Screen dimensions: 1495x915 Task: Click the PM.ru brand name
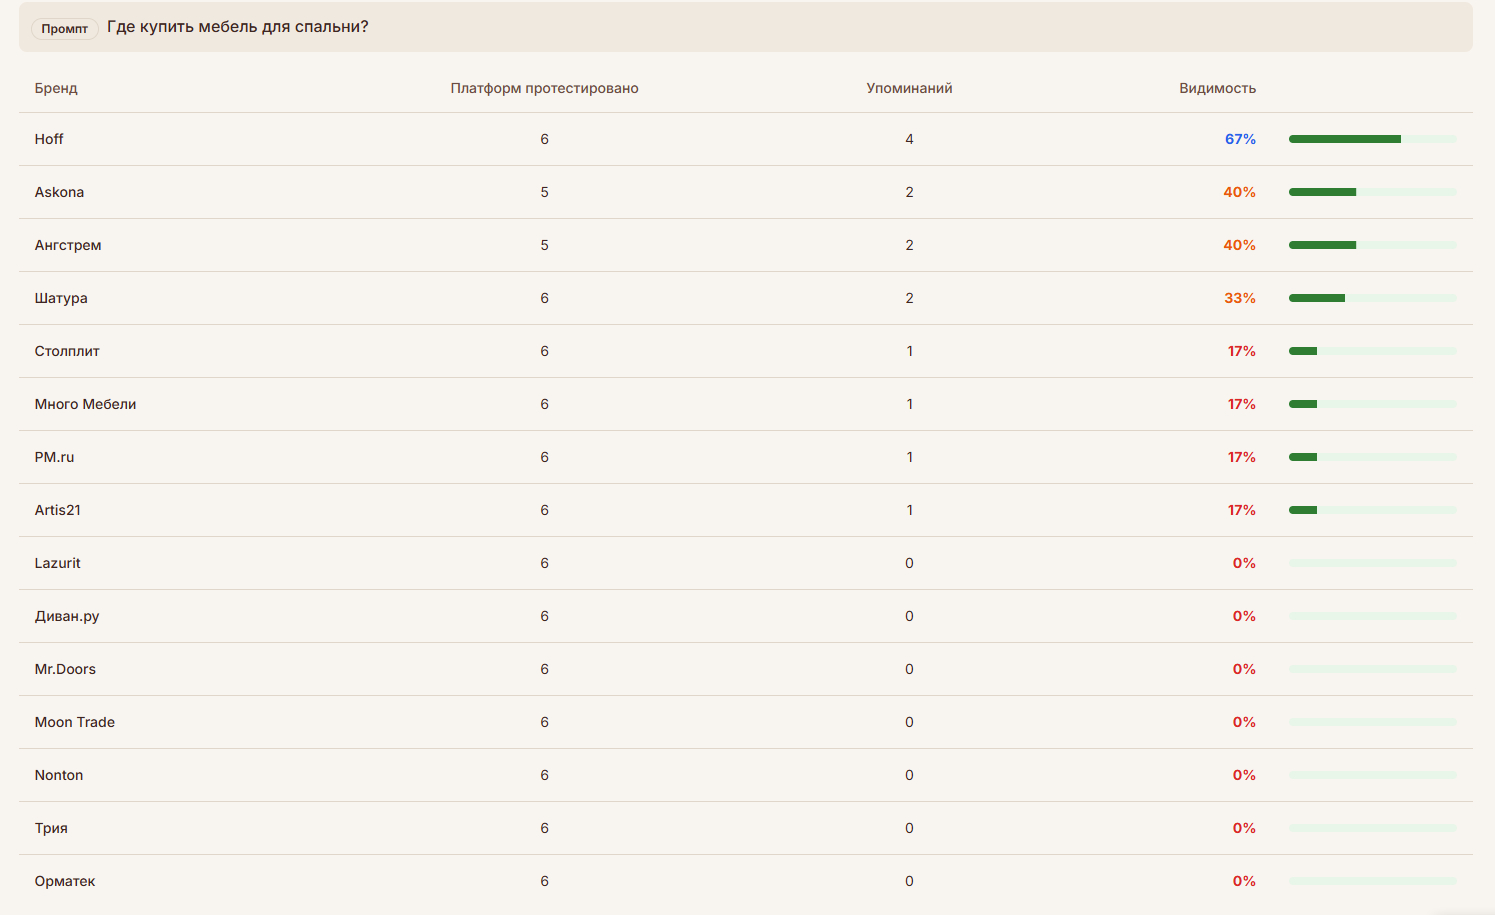54,457
